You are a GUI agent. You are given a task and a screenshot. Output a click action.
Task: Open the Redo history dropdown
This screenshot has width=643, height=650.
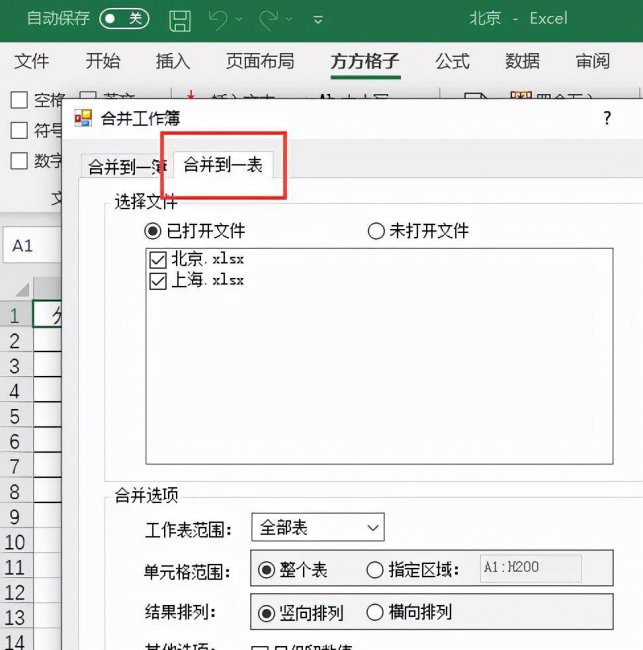point(289,19)
